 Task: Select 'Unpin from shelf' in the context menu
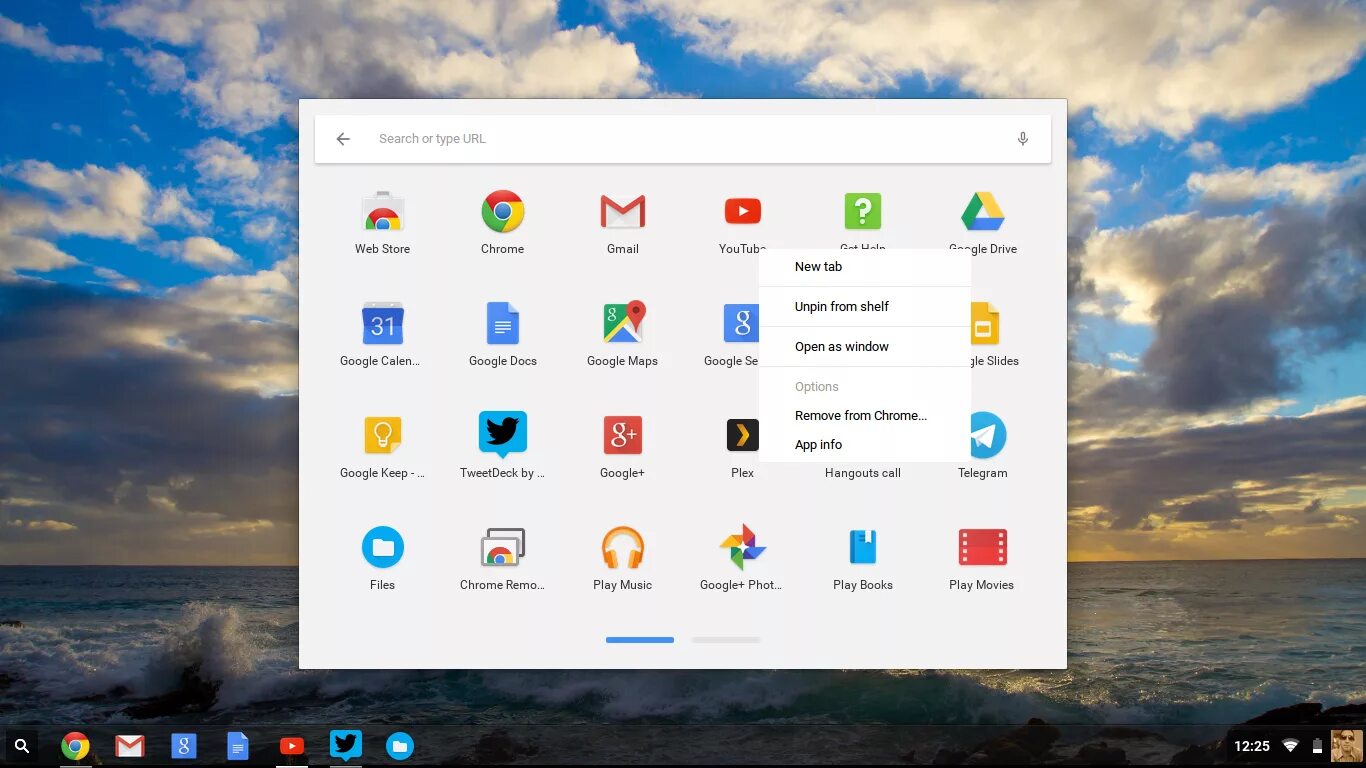[x=841, y=306]
